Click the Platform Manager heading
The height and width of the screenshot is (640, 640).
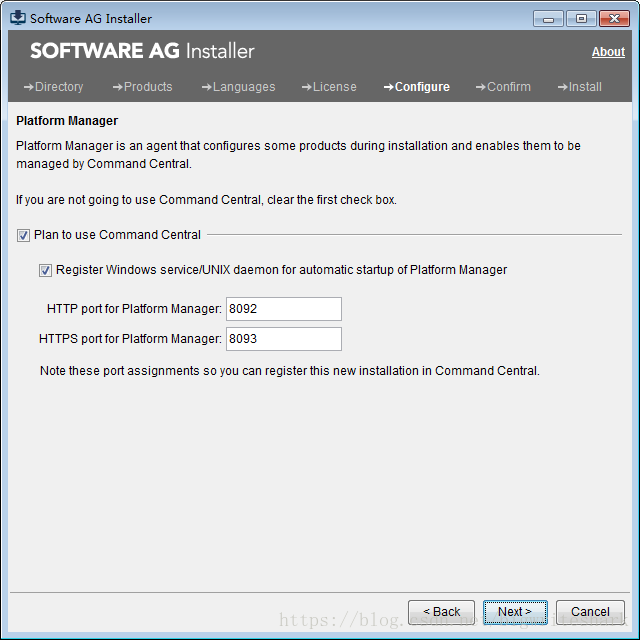(67, 121)
